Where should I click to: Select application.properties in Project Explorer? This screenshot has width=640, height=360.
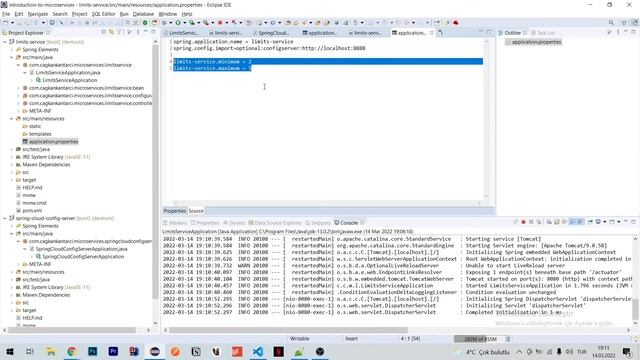[x=50, y=142]
